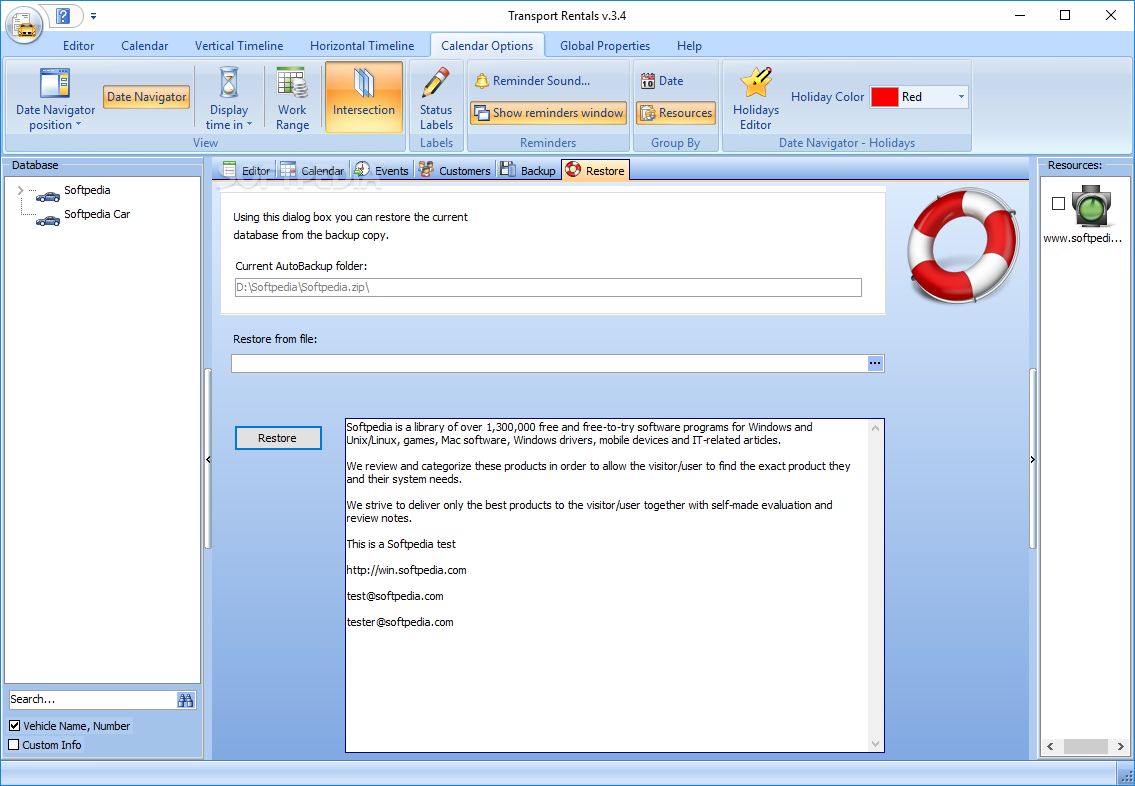Select Softpedia Car in Database tree
Screen dimensions: 1135x786
point(97,214)
